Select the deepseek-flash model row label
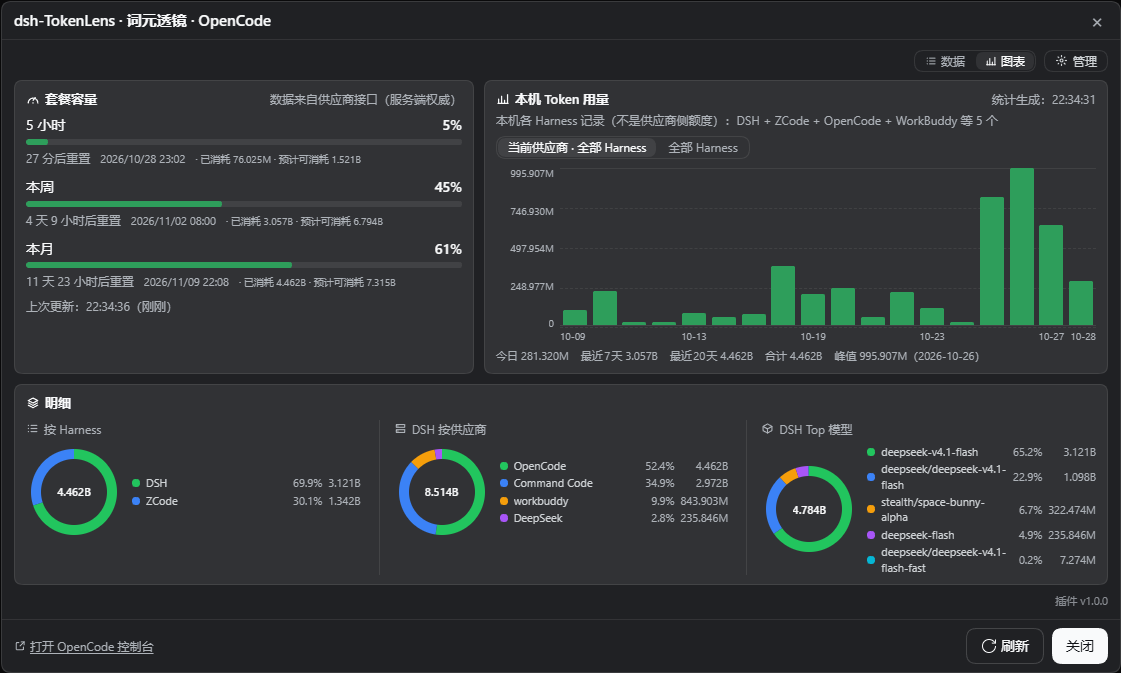 917,535
